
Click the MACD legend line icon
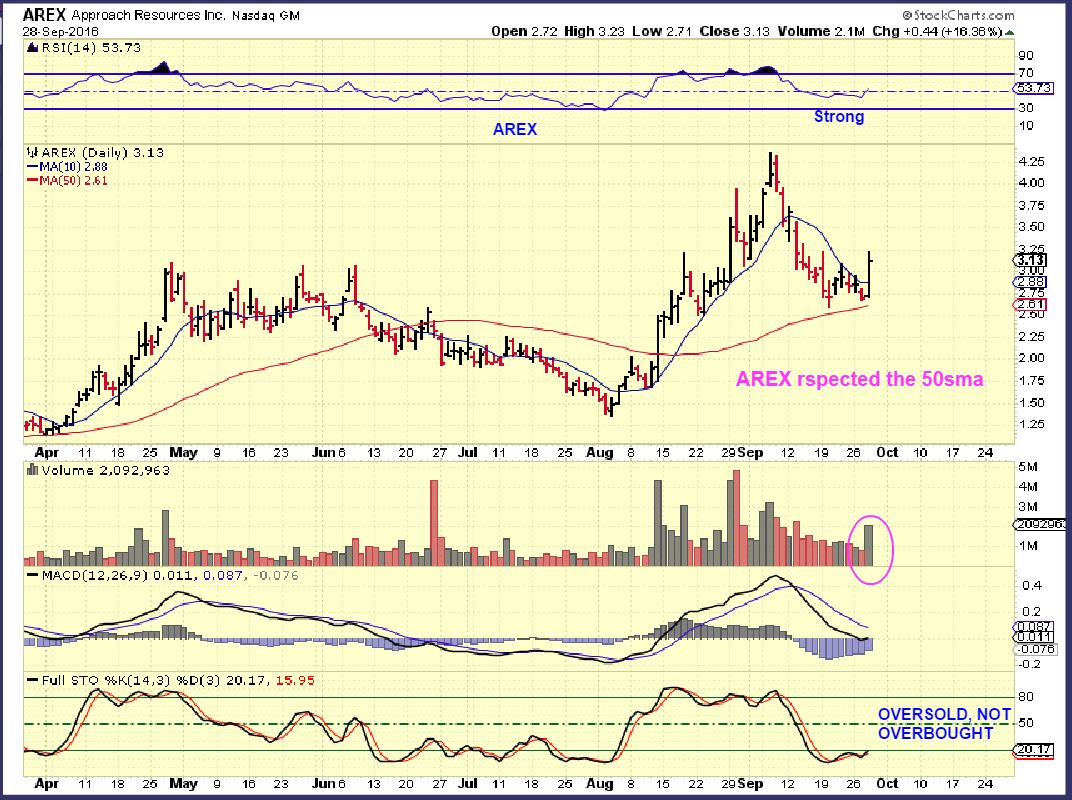pos(32,576)
